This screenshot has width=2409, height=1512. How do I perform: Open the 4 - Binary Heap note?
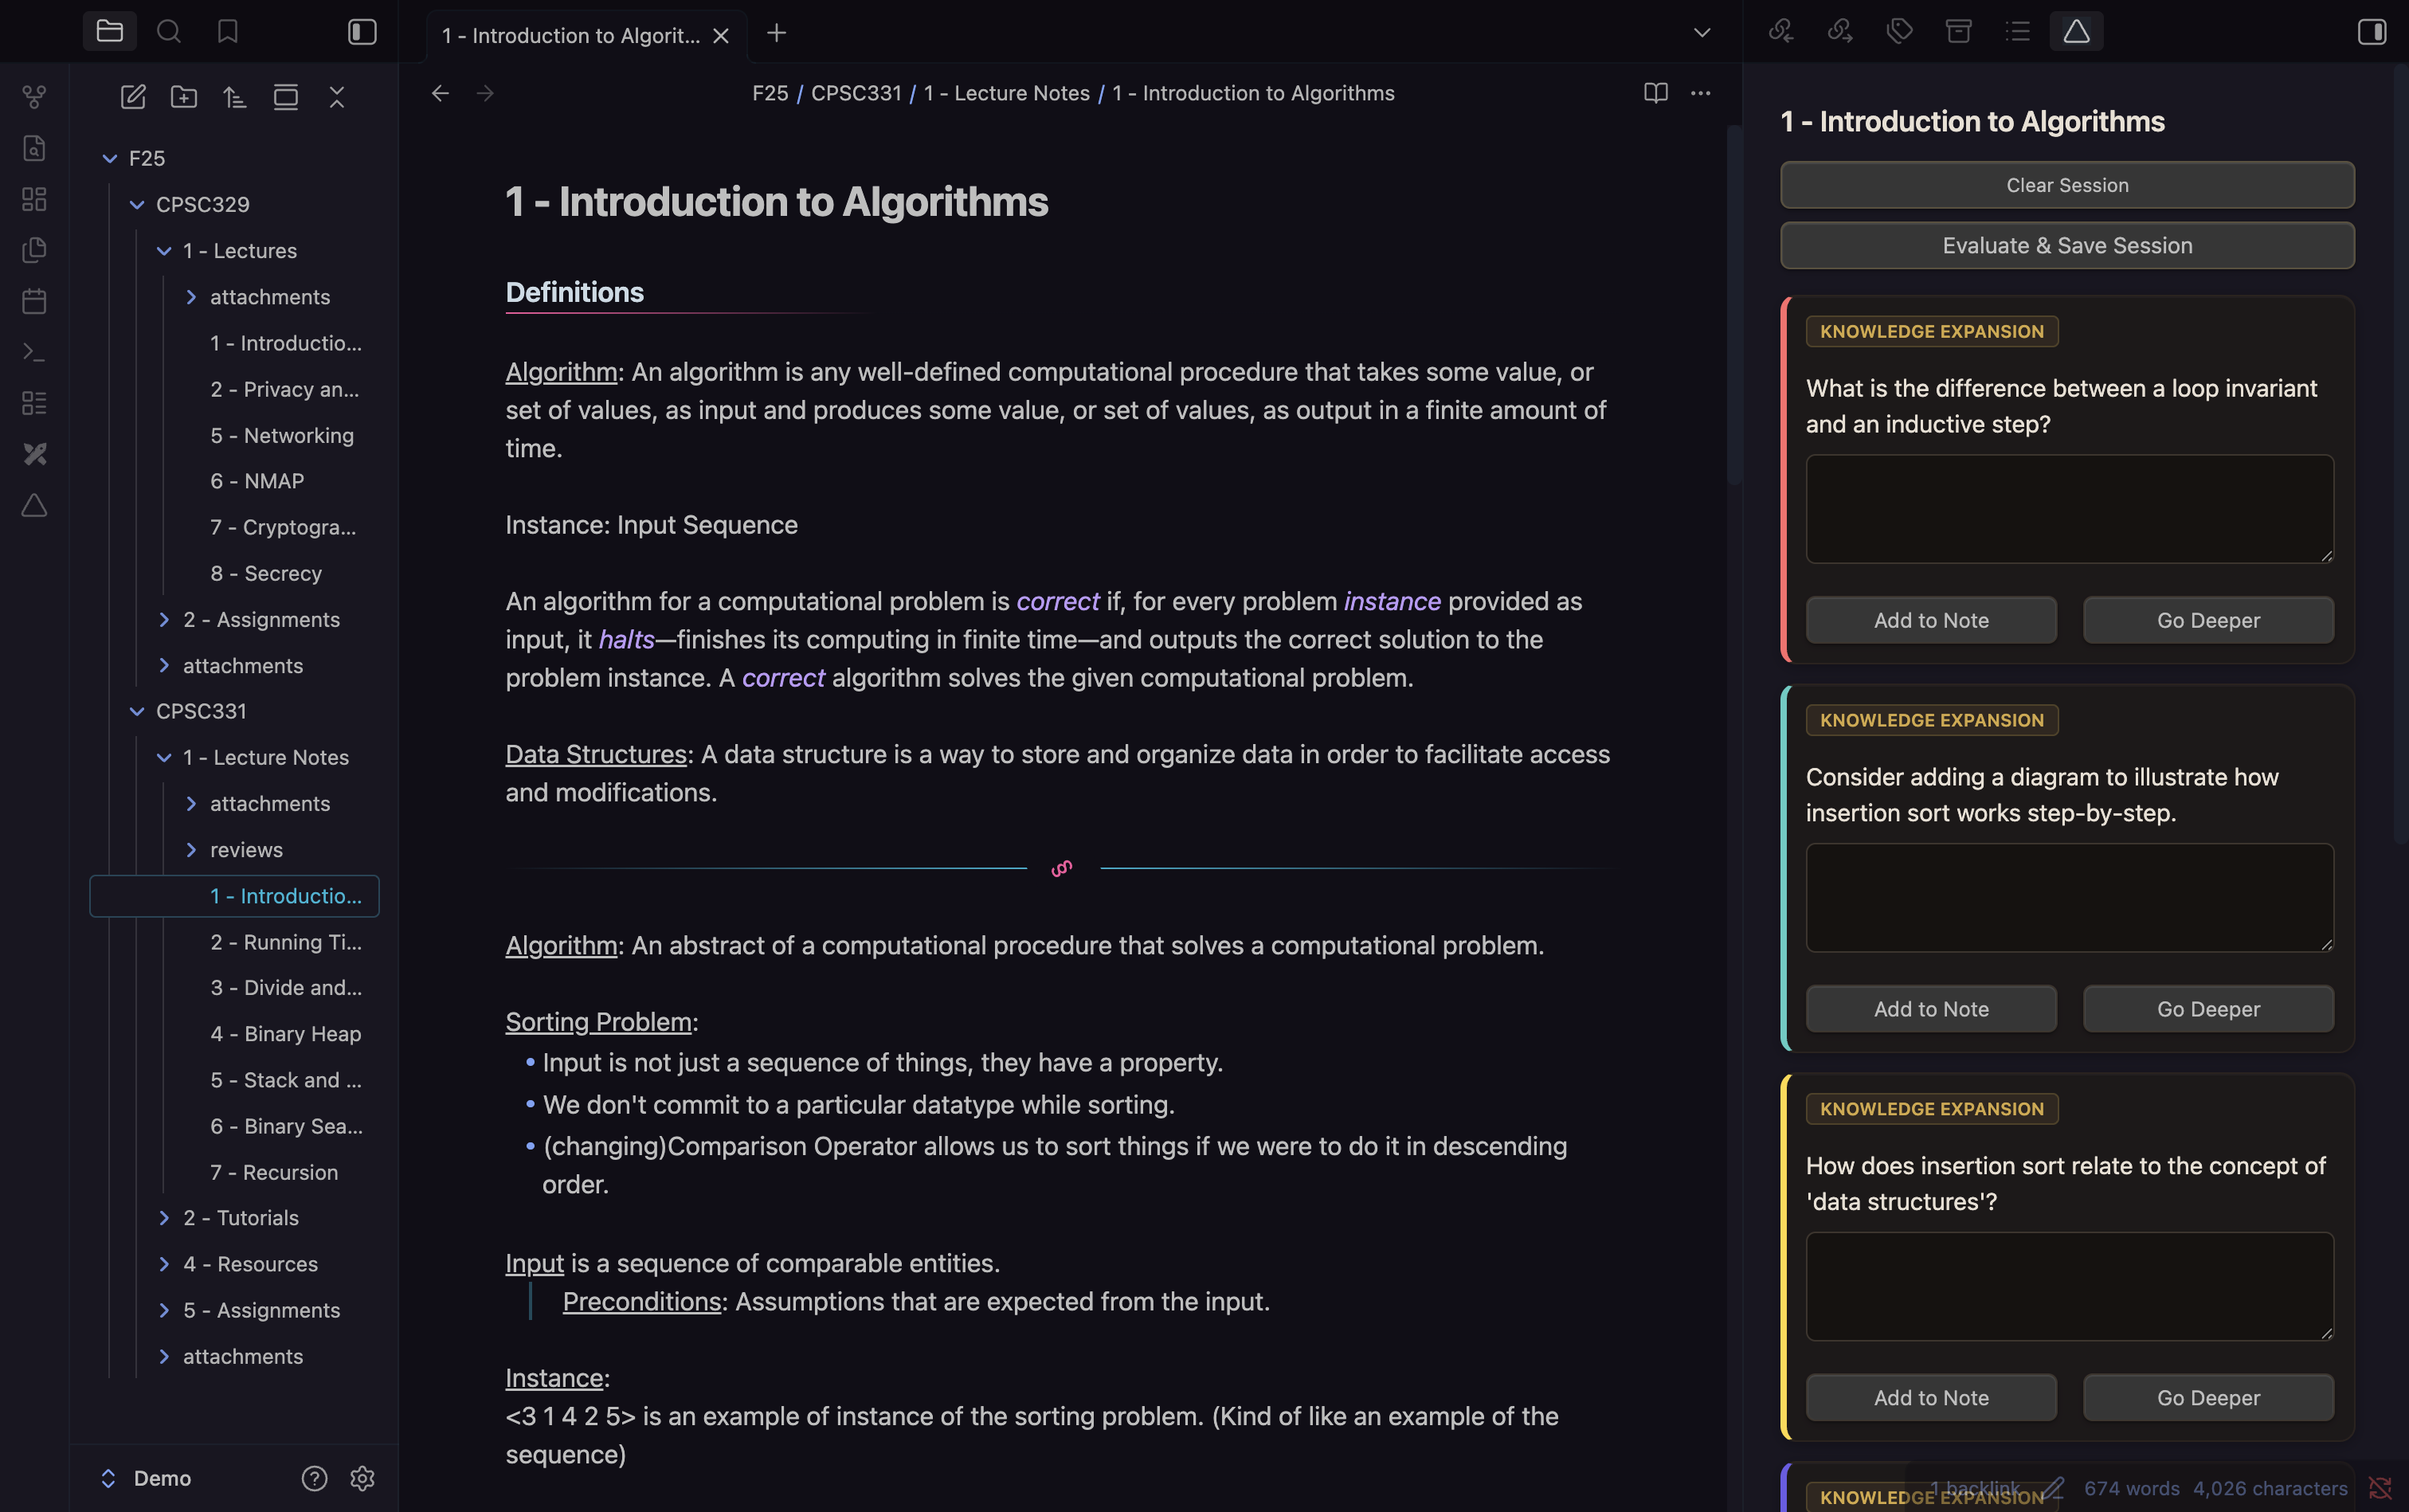285,1034
